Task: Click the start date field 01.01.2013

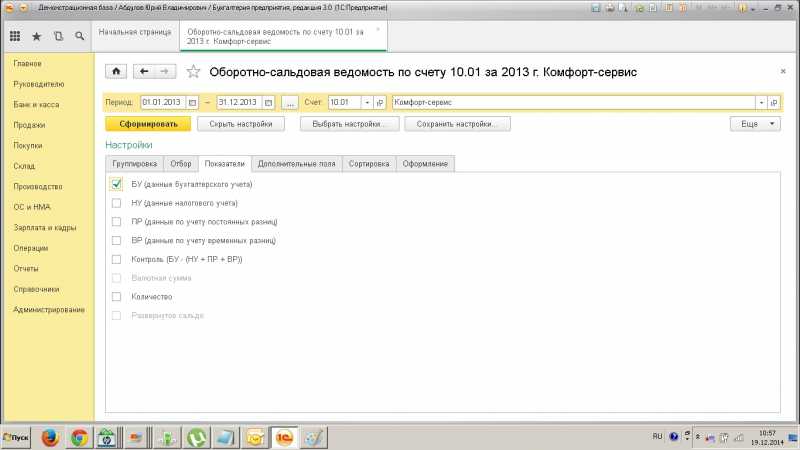Action: tap(163, 103)
